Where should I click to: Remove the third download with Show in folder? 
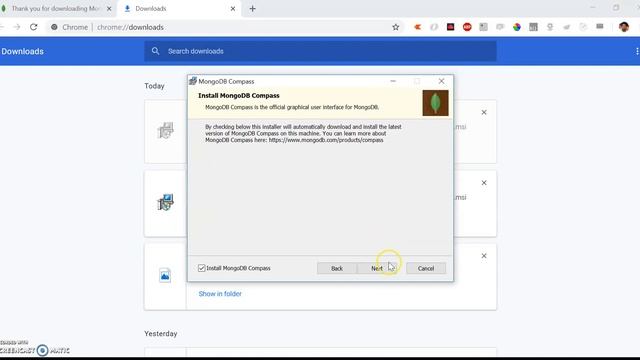(484, 256)
